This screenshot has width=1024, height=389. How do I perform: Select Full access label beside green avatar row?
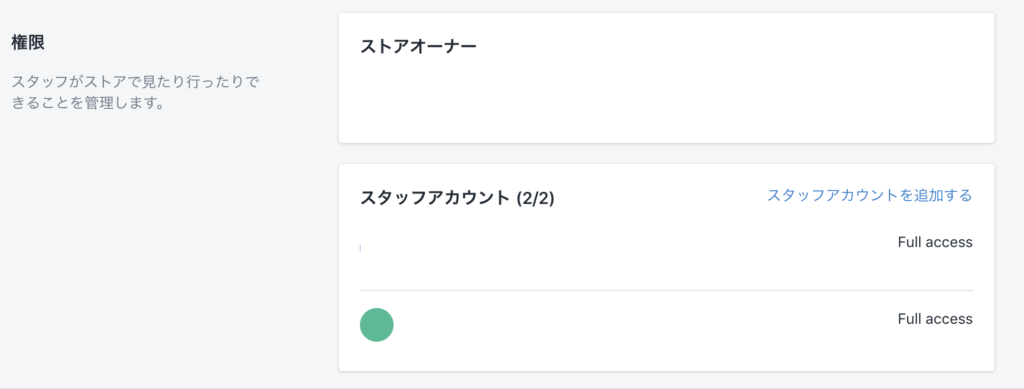(935, 319)
